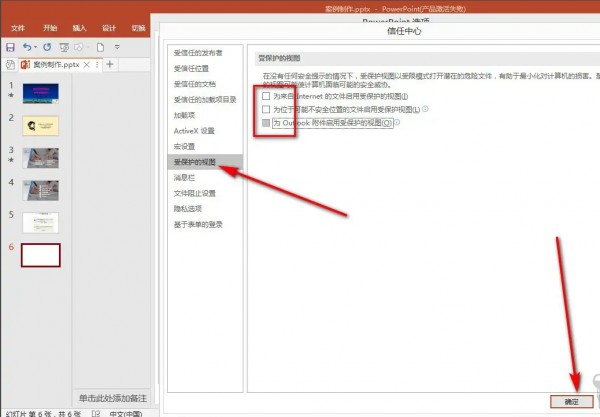600x417 pixels.
Task: Toggle unsafe locations protected view checkbox
Action: [x=266, y=109]
